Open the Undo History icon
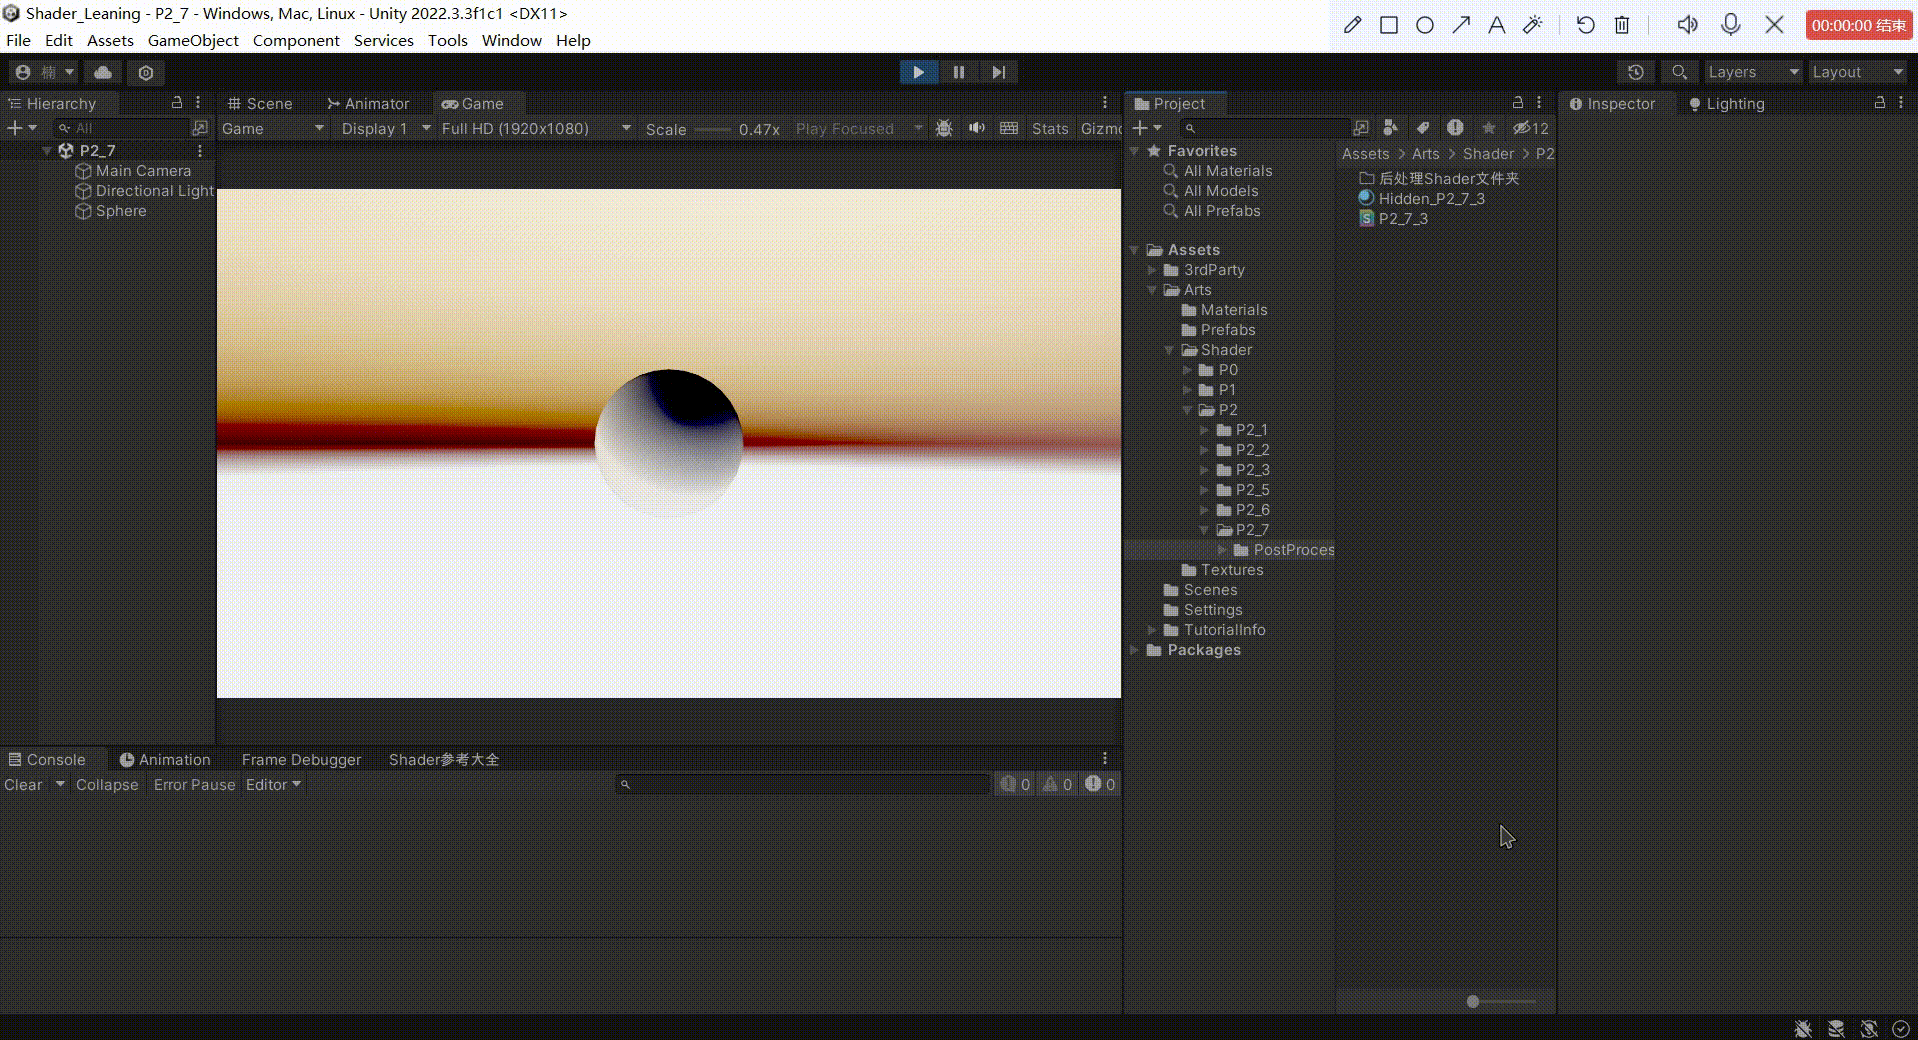The image size is (1918, 1040). pos(1635,72)
